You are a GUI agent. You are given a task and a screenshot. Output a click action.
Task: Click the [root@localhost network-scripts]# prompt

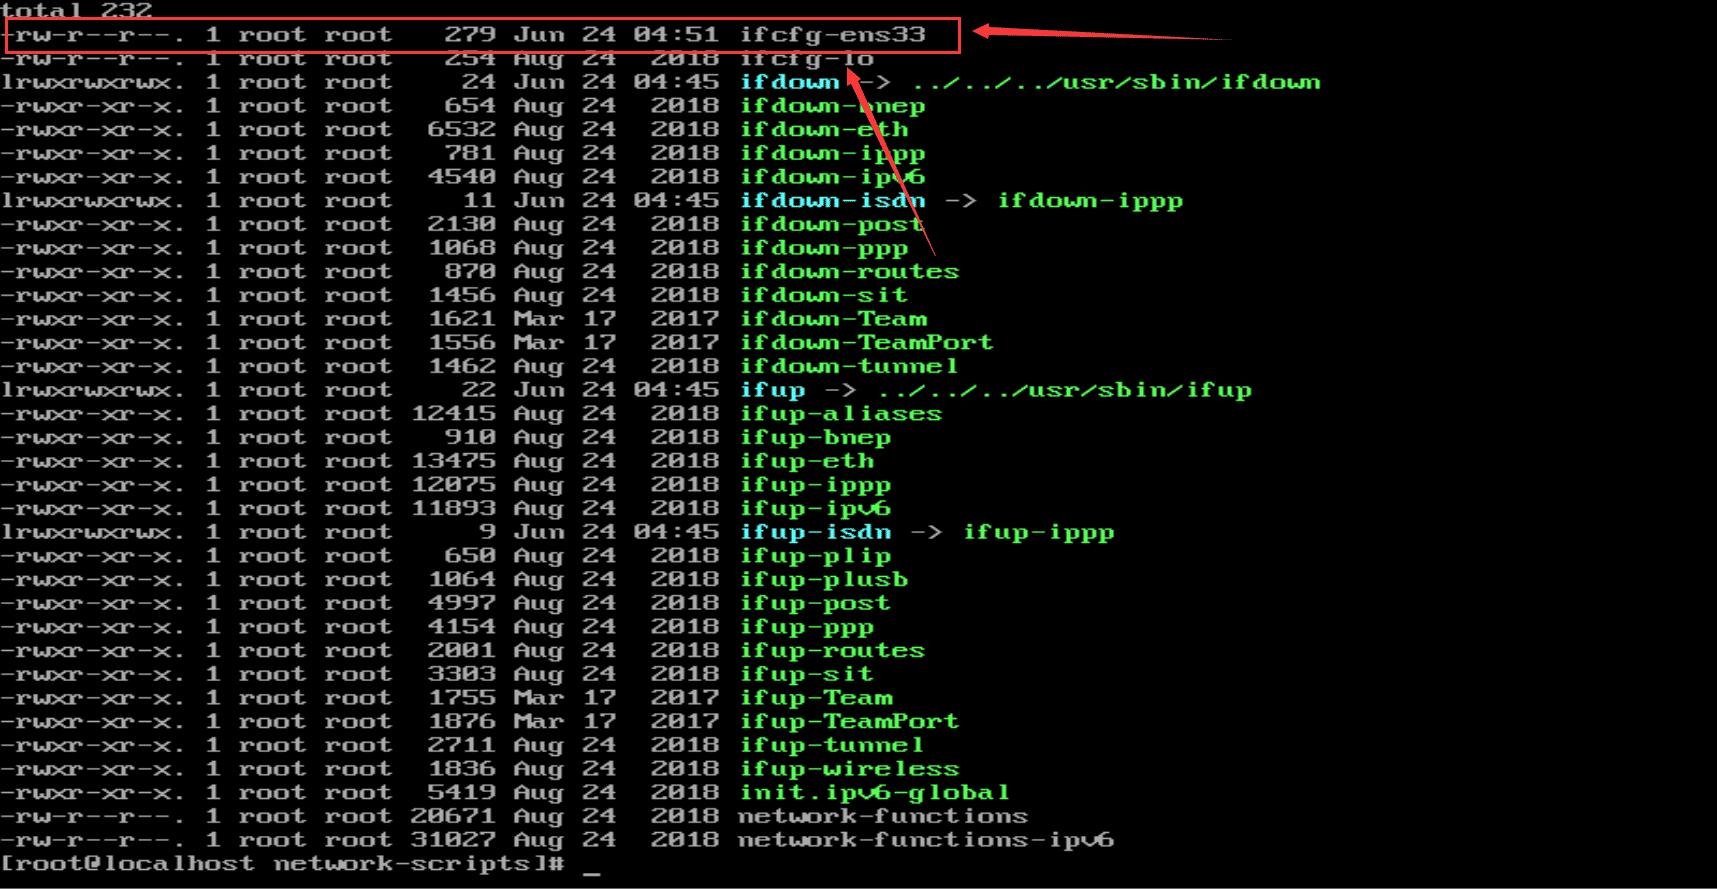[x=283, y=865]
